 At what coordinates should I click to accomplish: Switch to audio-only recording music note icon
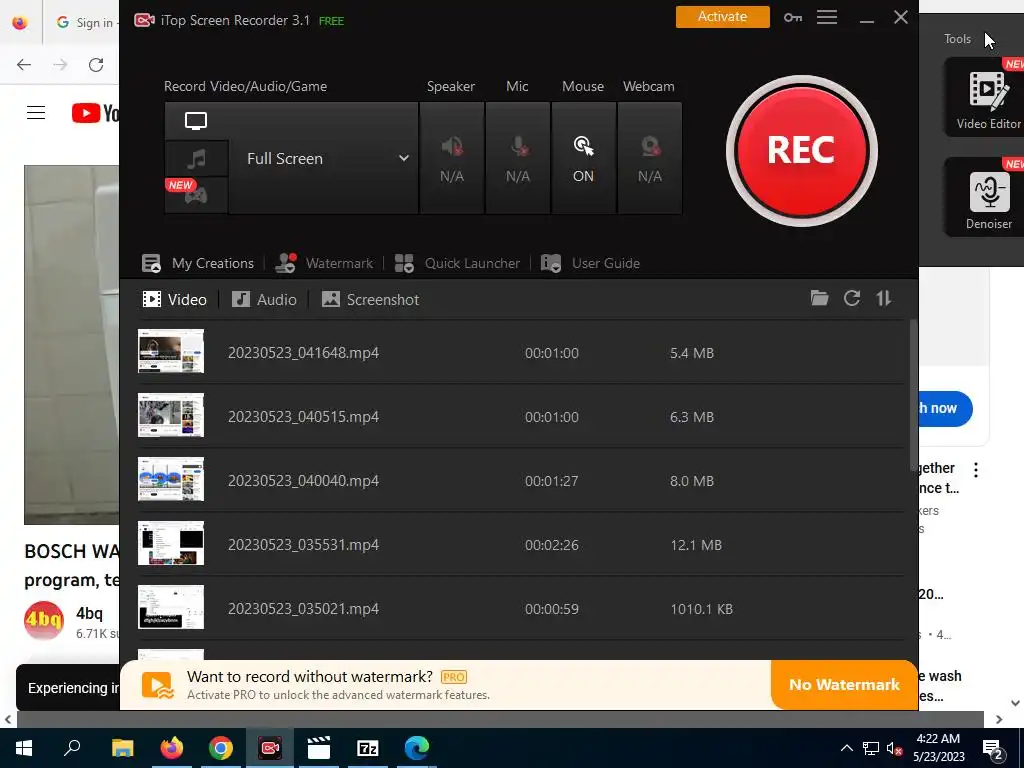tap(196, 158)
